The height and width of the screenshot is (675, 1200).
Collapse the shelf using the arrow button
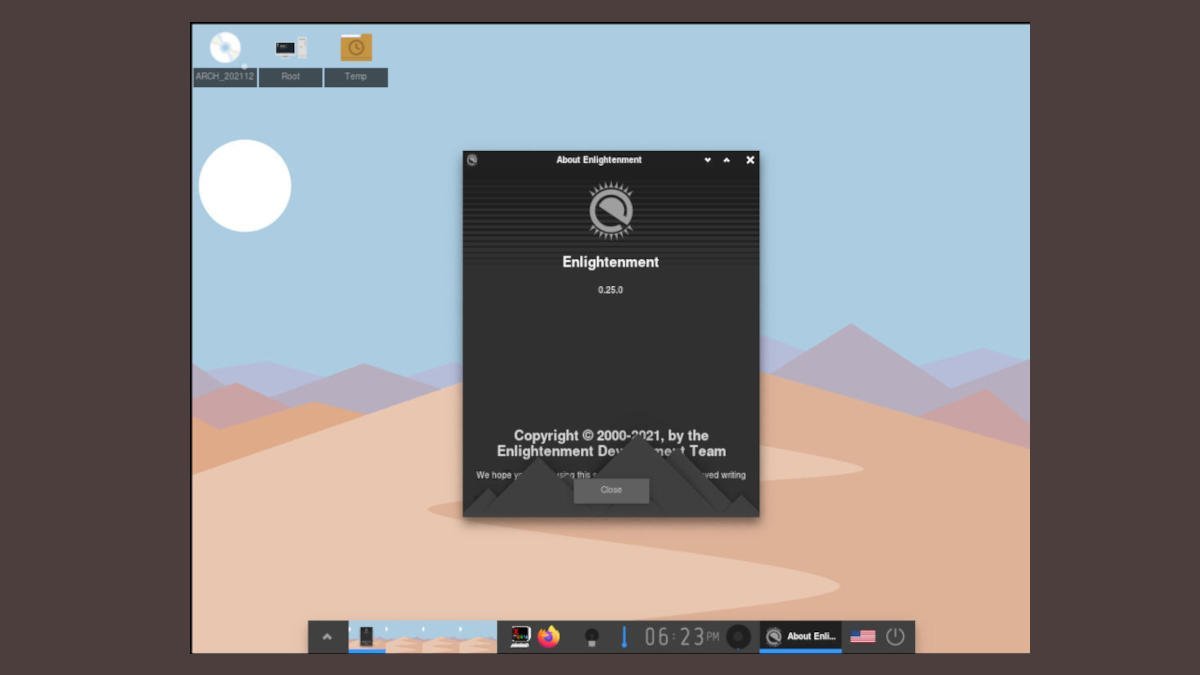[x=329, y=634]
